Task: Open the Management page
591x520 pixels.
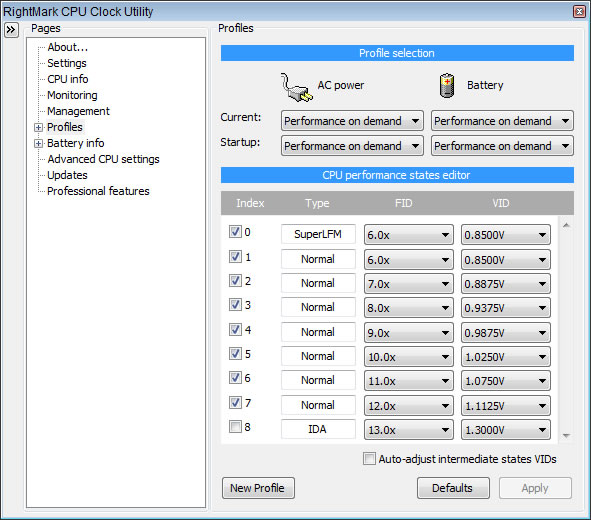Action: coord(78,111)
